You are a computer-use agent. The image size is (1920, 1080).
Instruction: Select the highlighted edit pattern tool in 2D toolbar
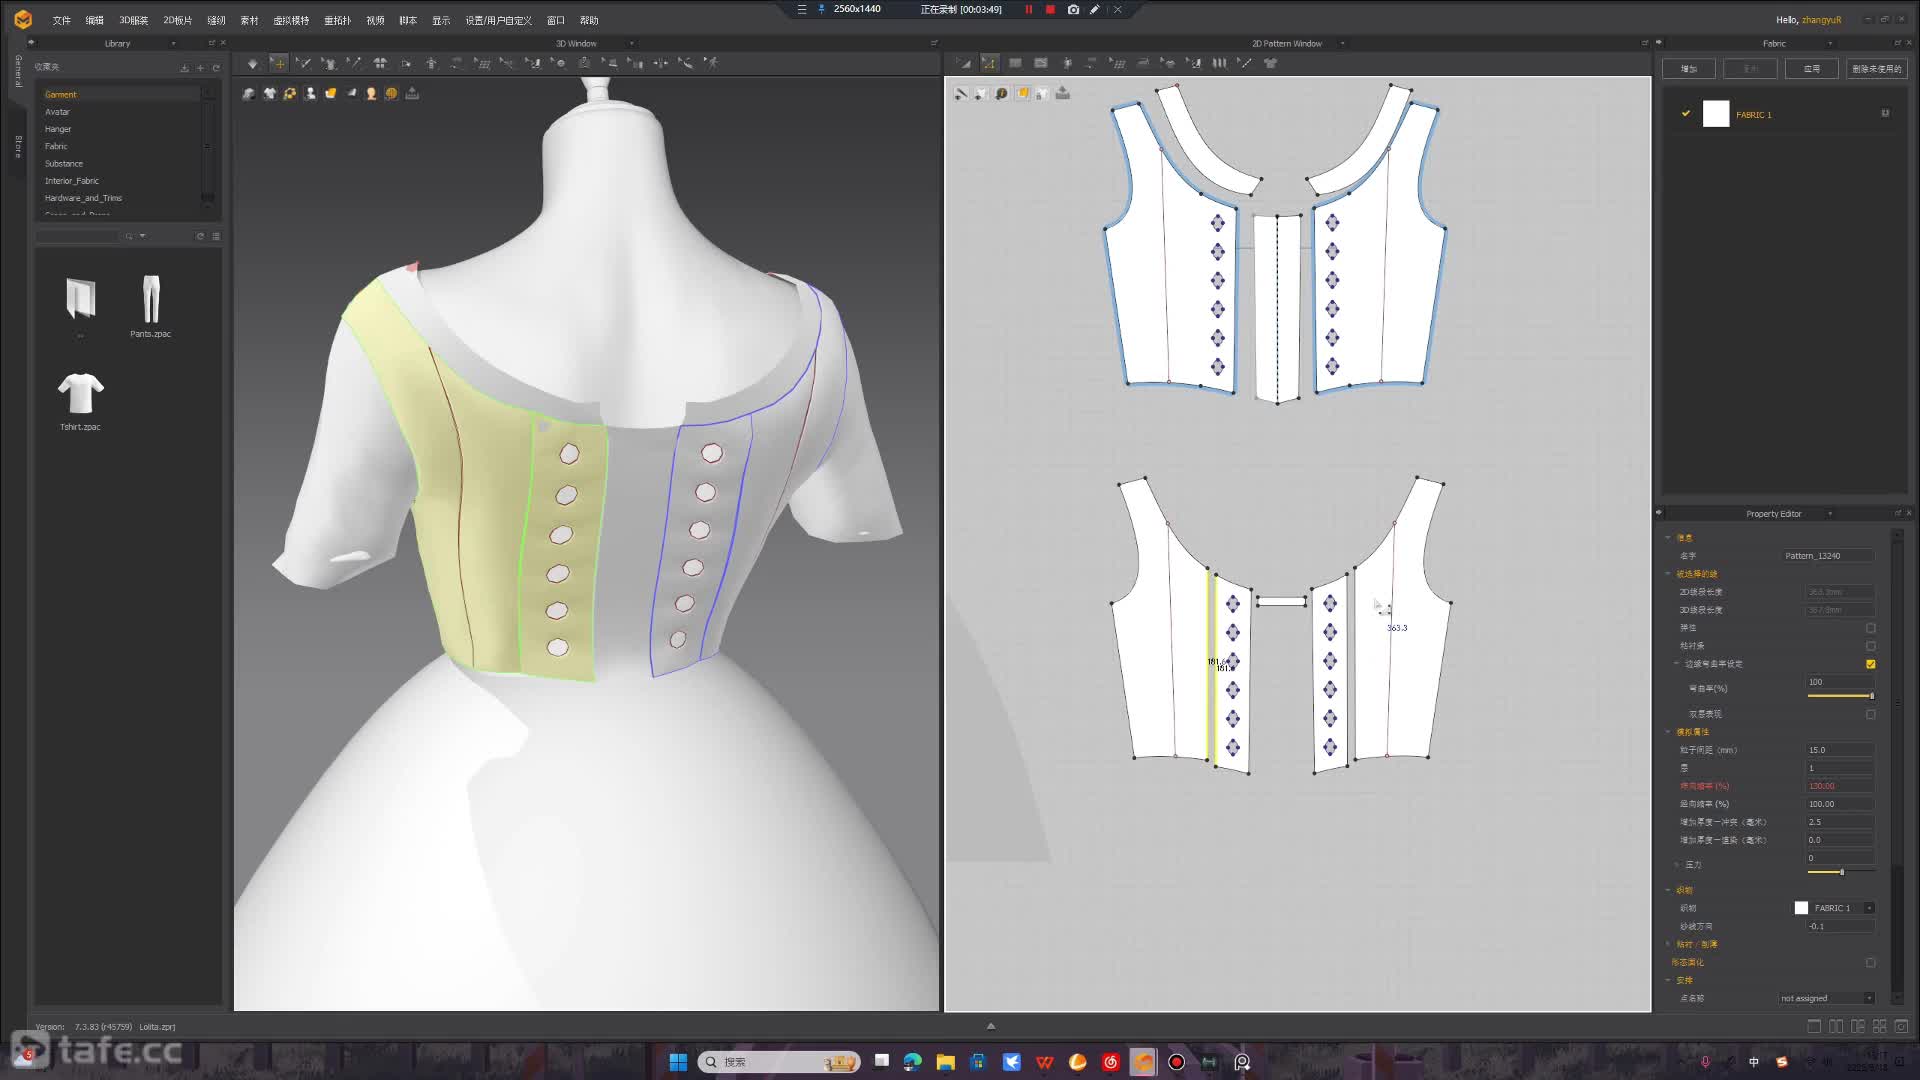click(989, 63)
